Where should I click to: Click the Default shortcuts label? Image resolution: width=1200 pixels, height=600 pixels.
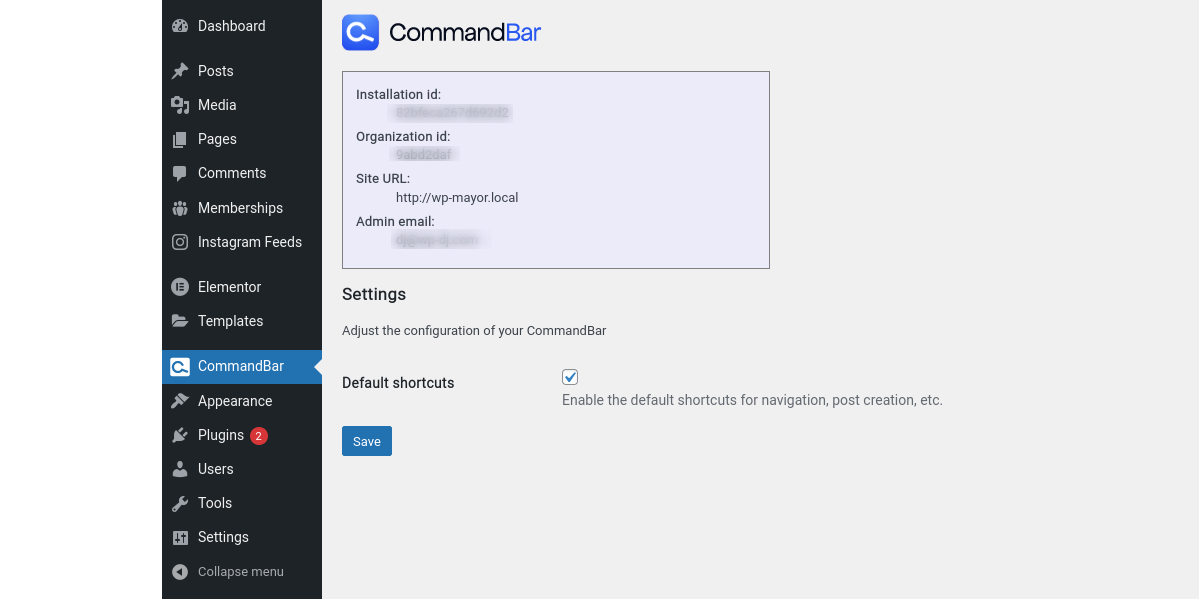[x=398, y=383]
